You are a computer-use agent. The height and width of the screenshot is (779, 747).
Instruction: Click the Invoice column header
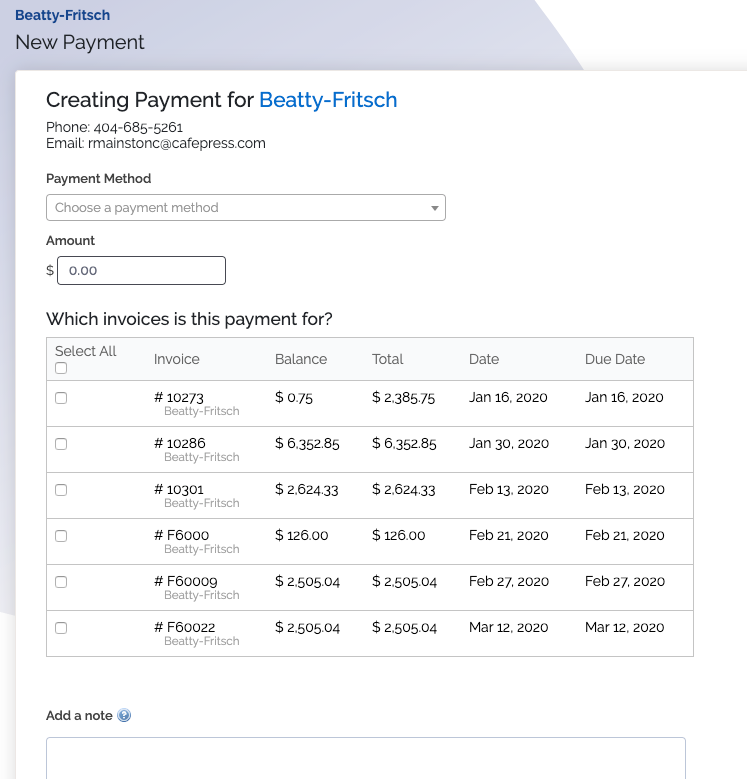pyautogui.click(x=177, y=359)
